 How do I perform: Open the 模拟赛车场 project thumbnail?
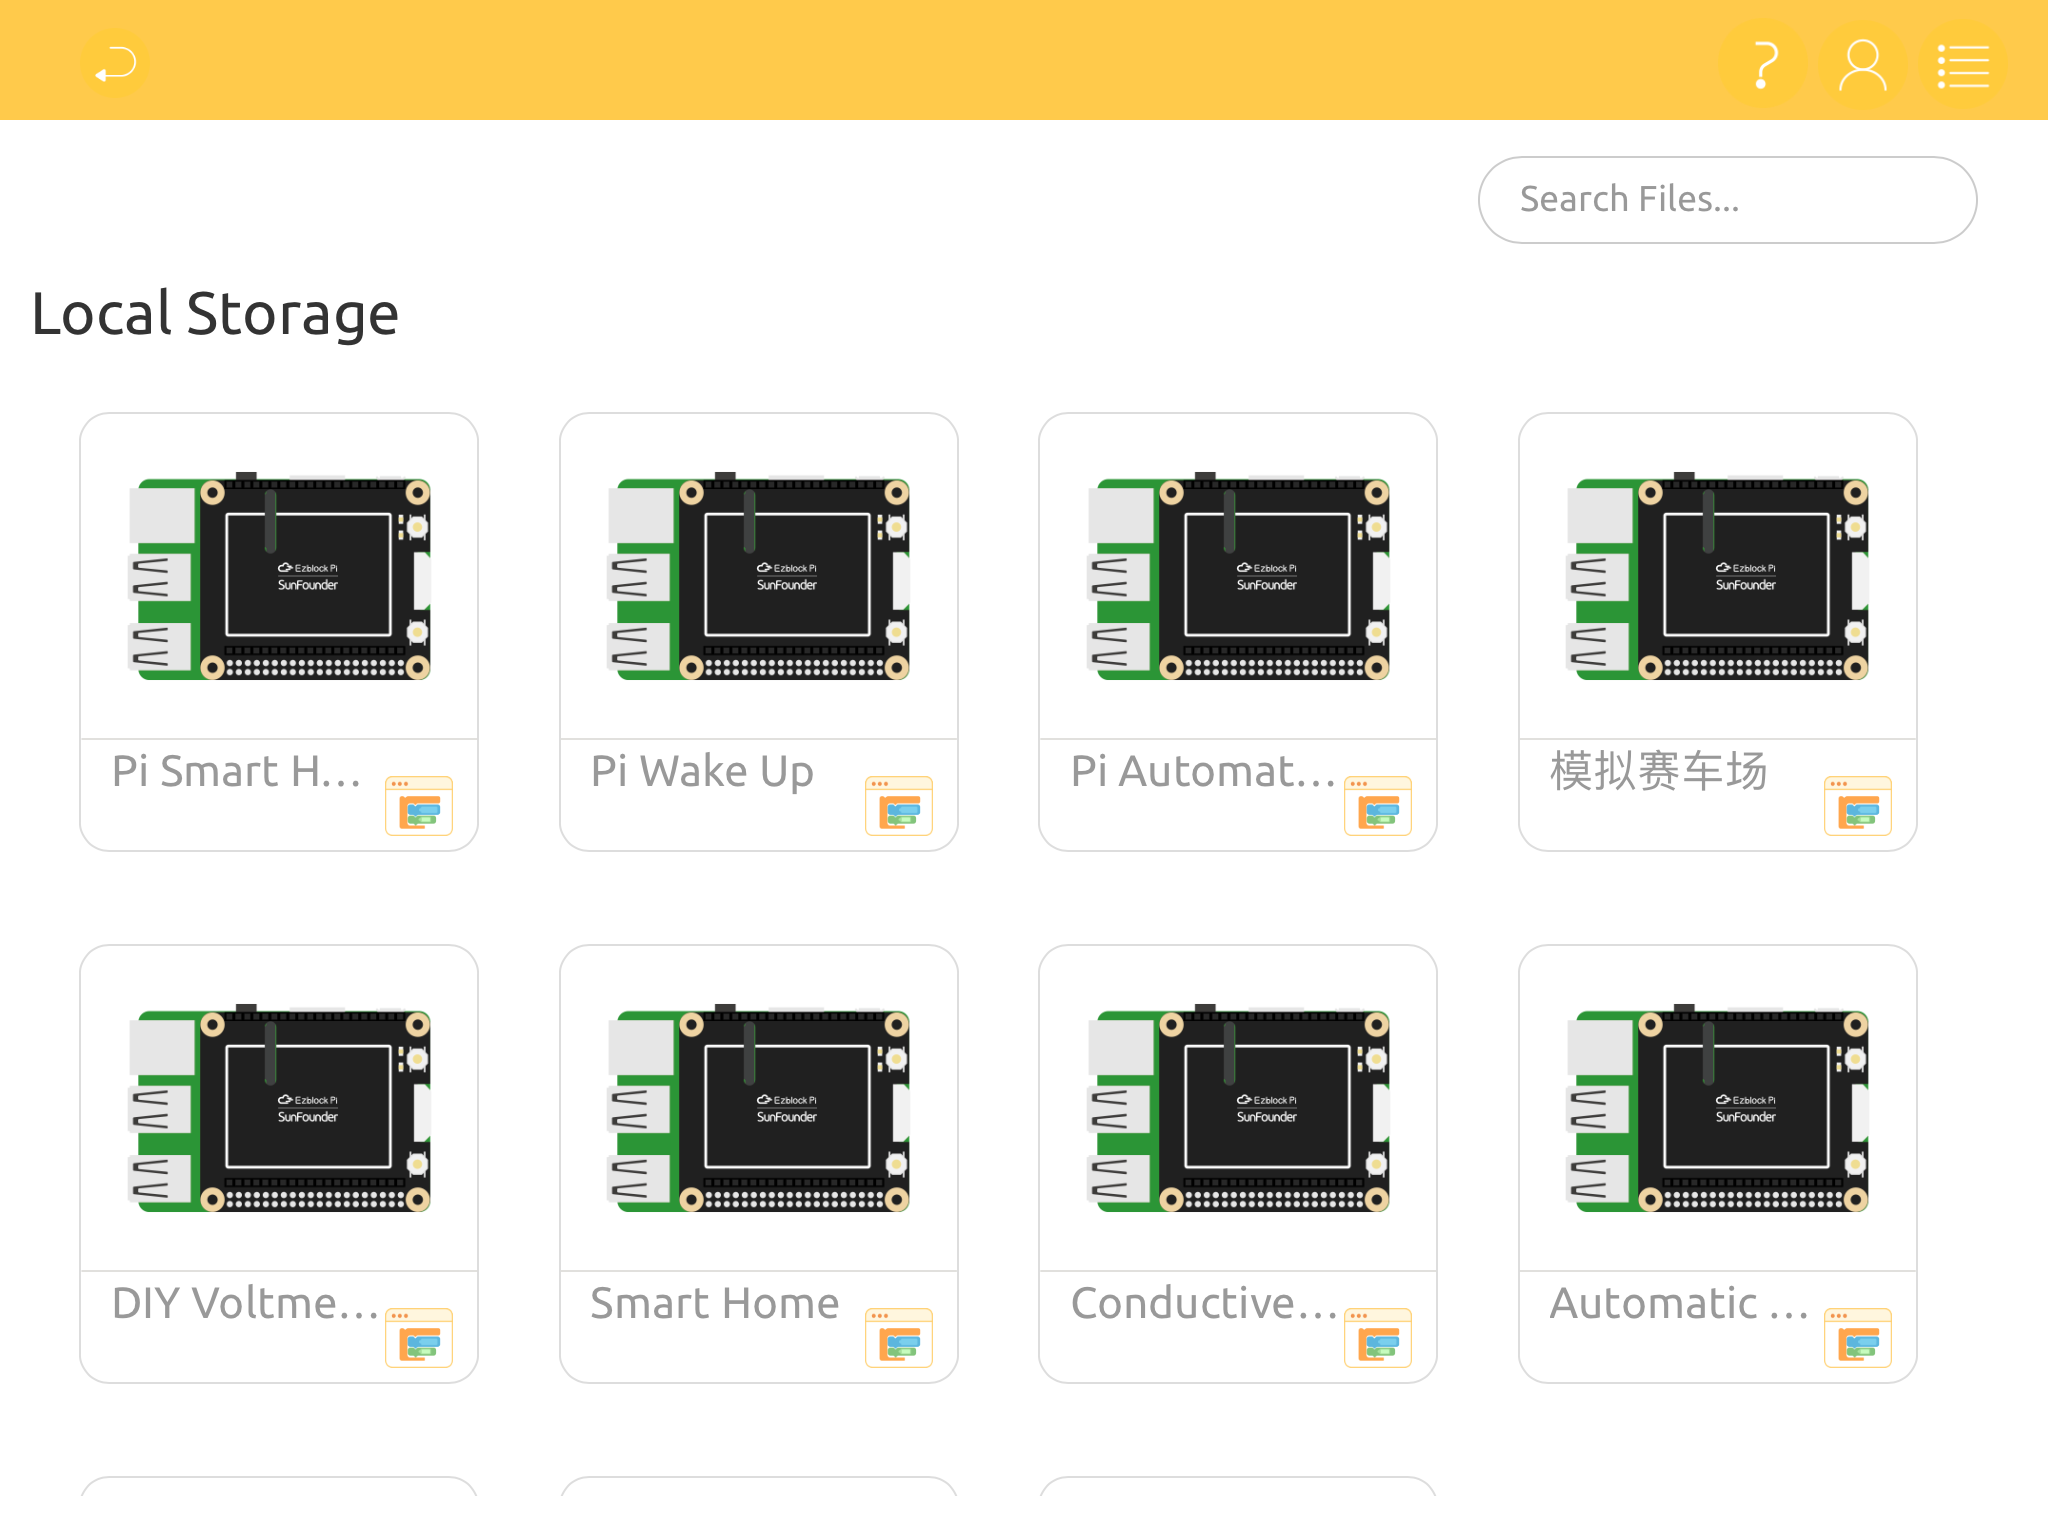pyautogui.click(x=1718, y=577)
